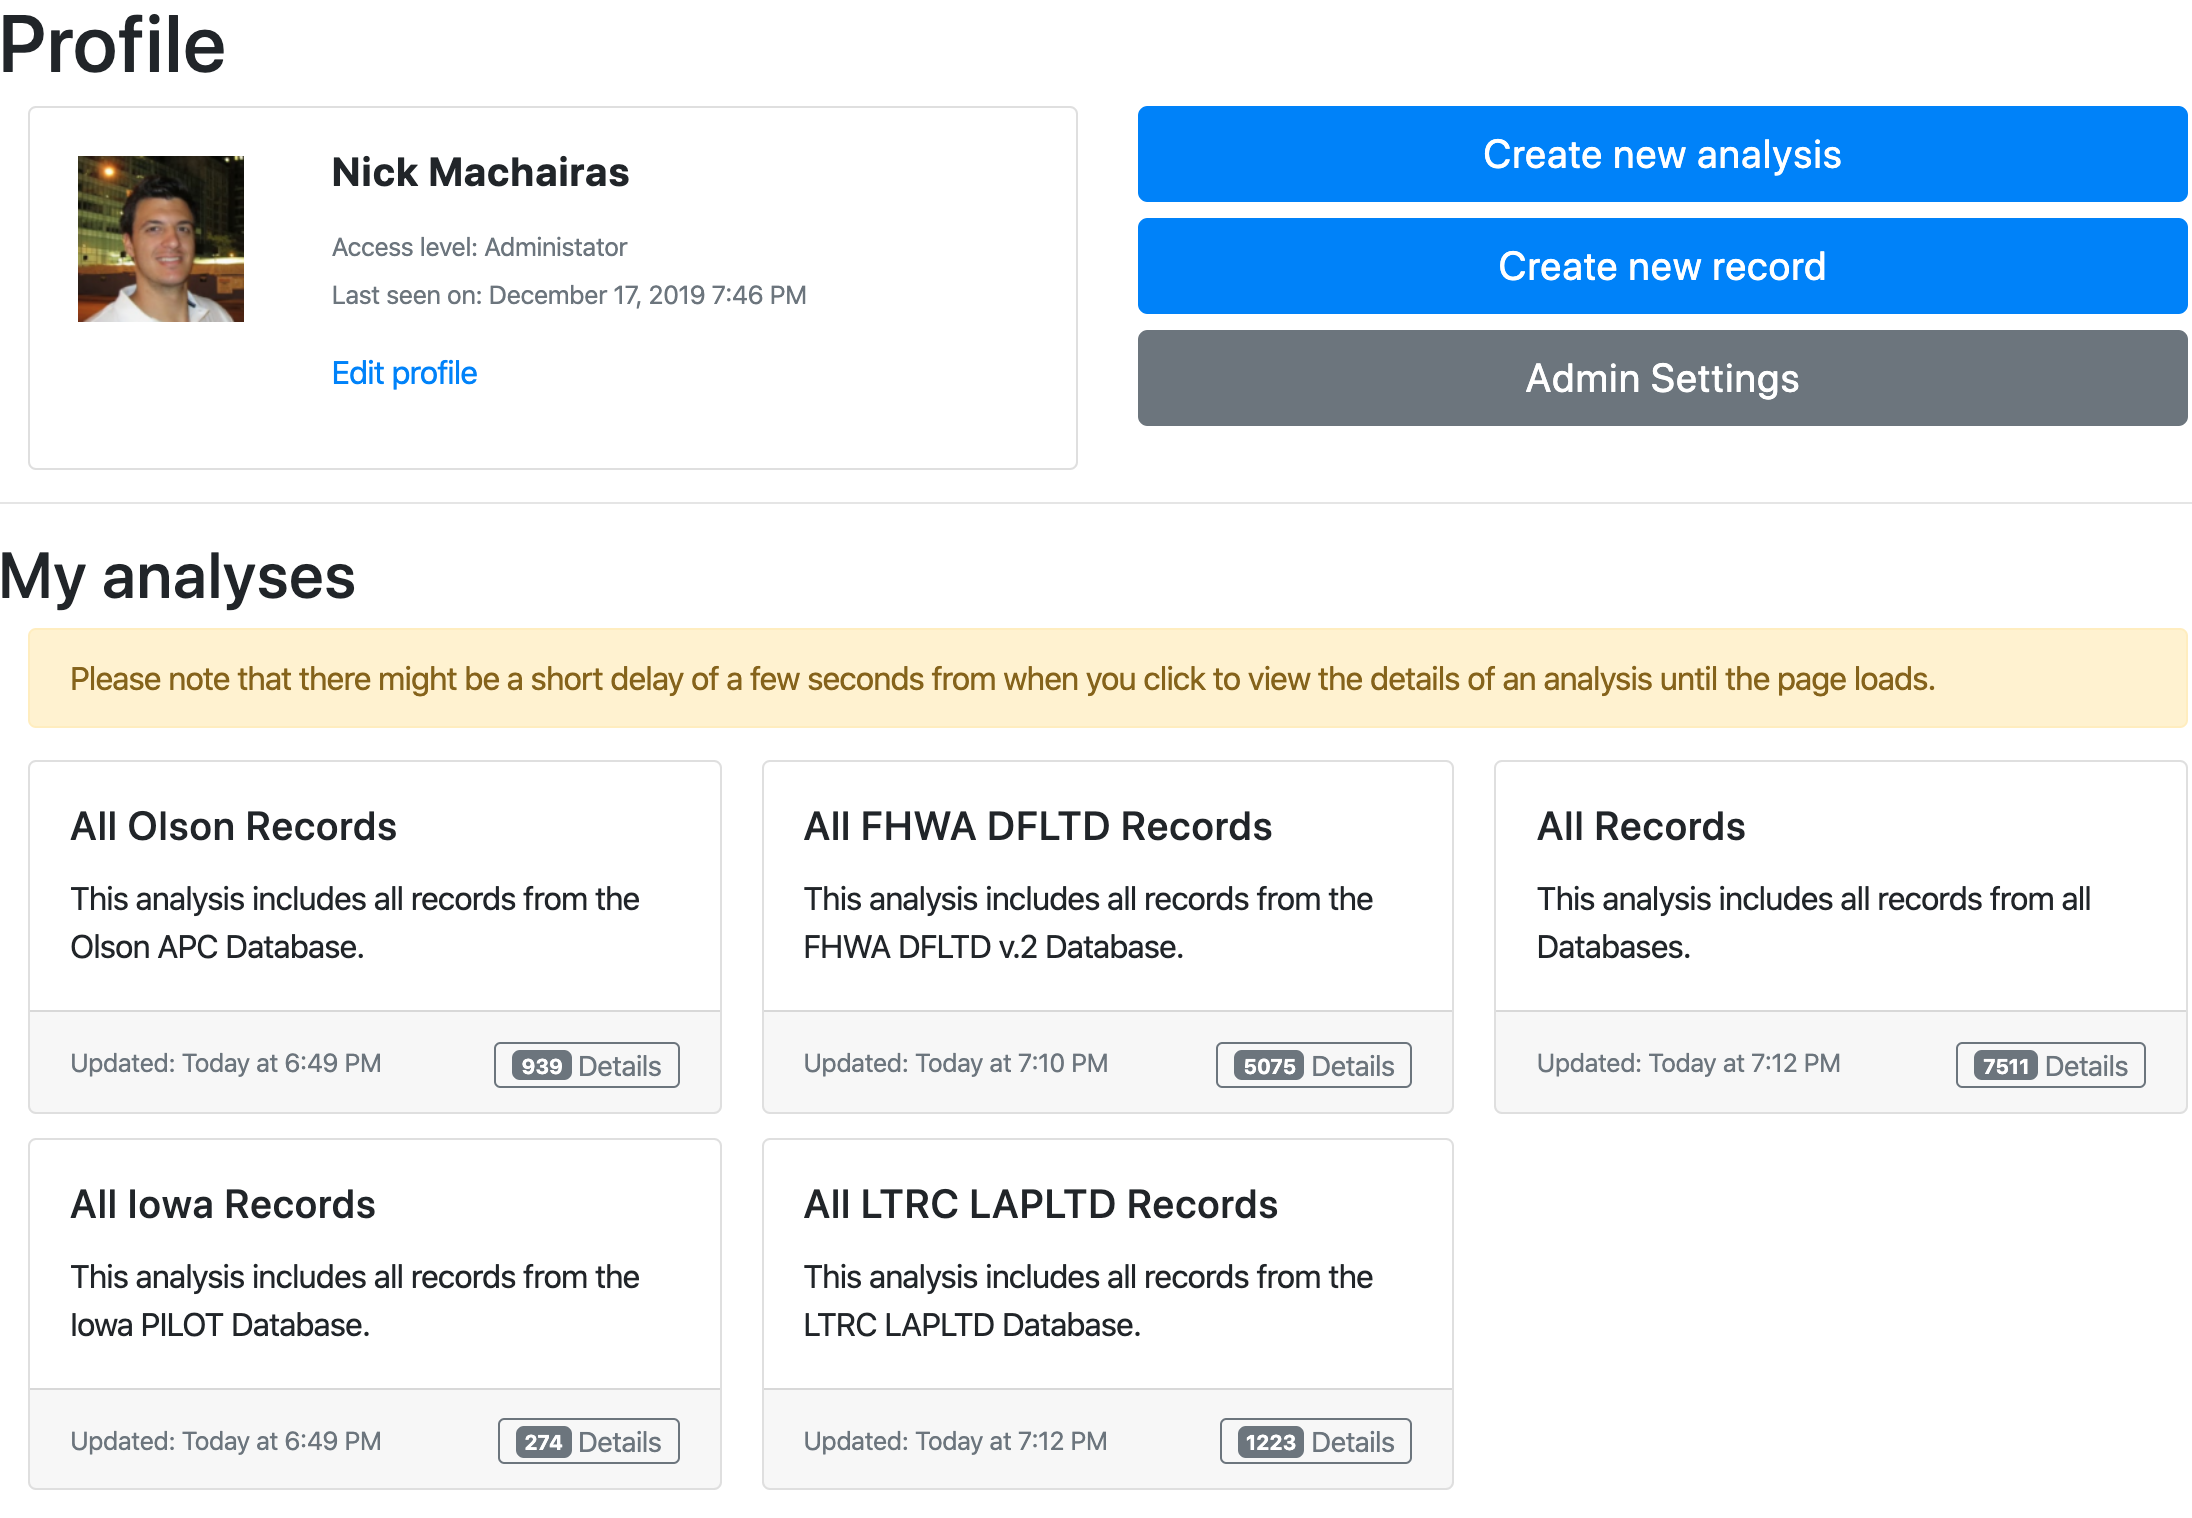Select the All Iowa Records card title

[223, 1204]
